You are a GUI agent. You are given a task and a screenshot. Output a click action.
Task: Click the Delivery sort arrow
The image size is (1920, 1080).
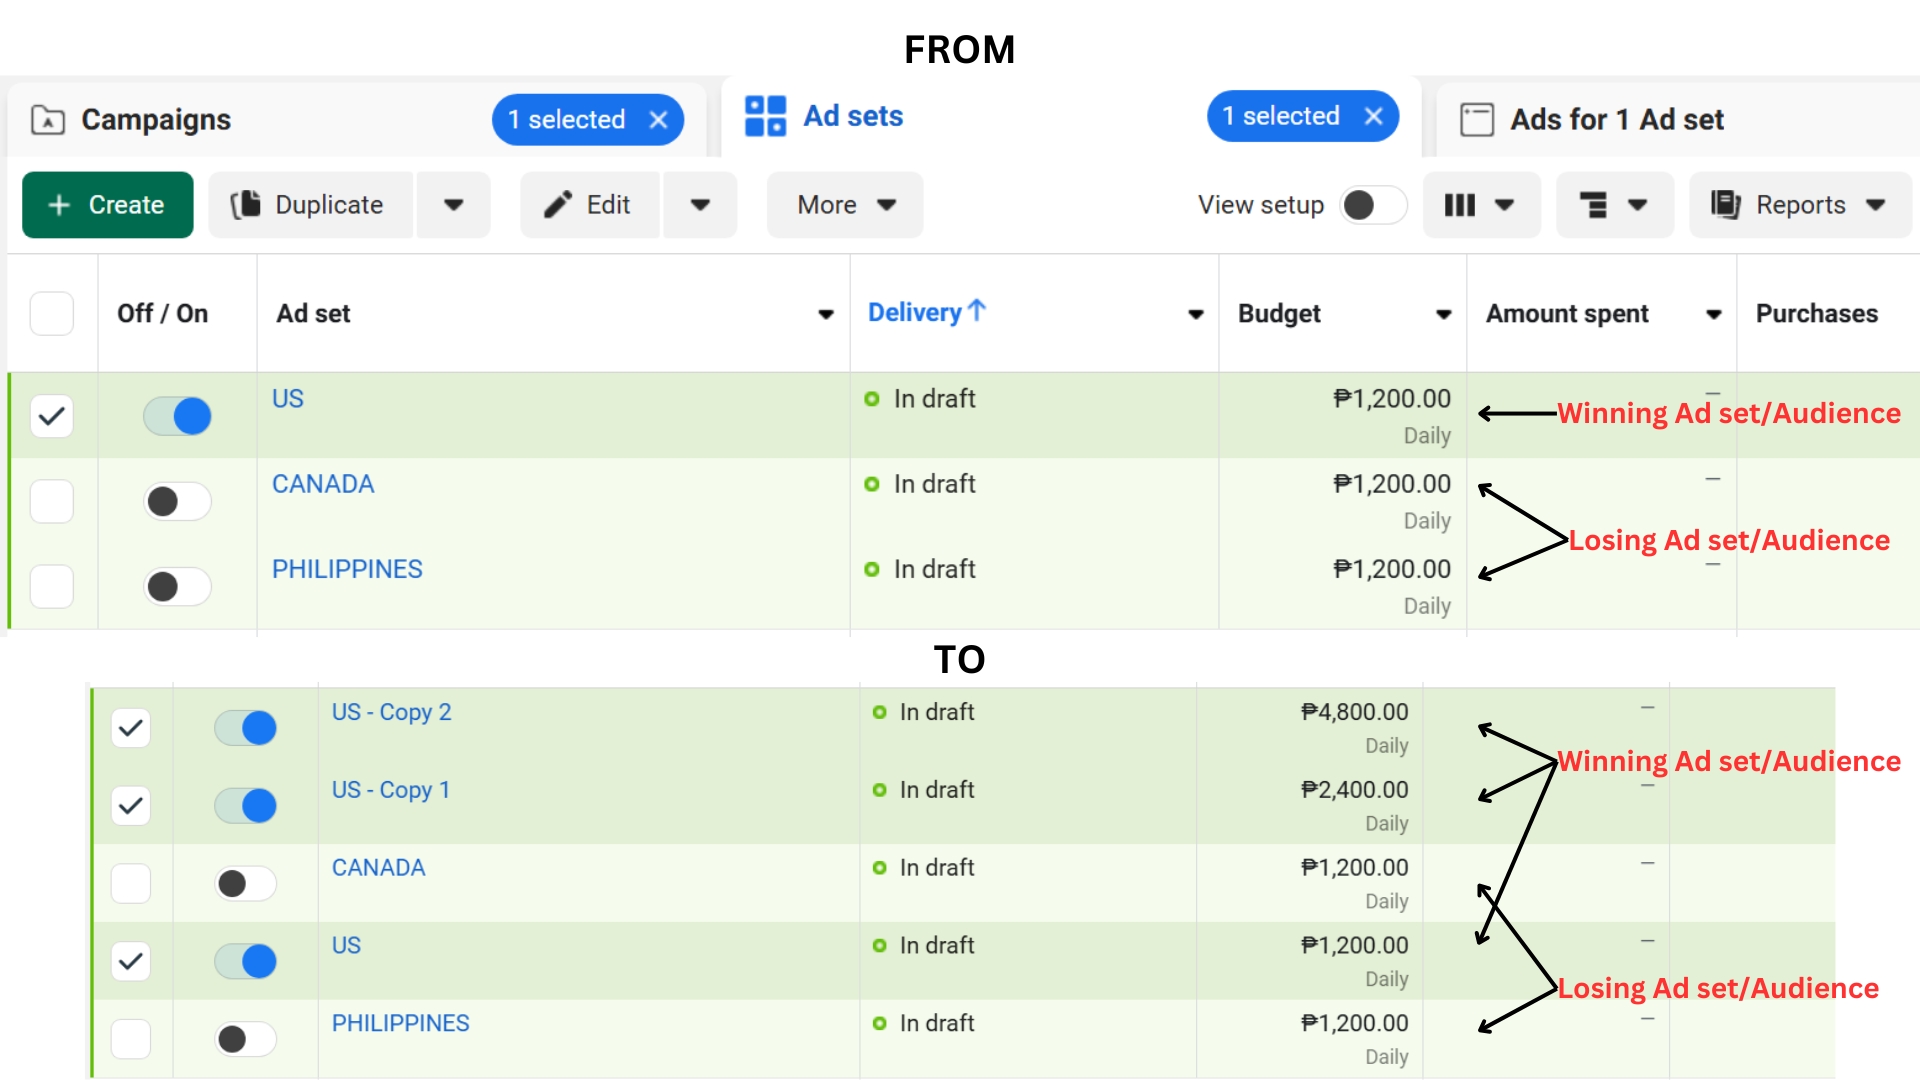pyautogui.click(x=977, y=311)
